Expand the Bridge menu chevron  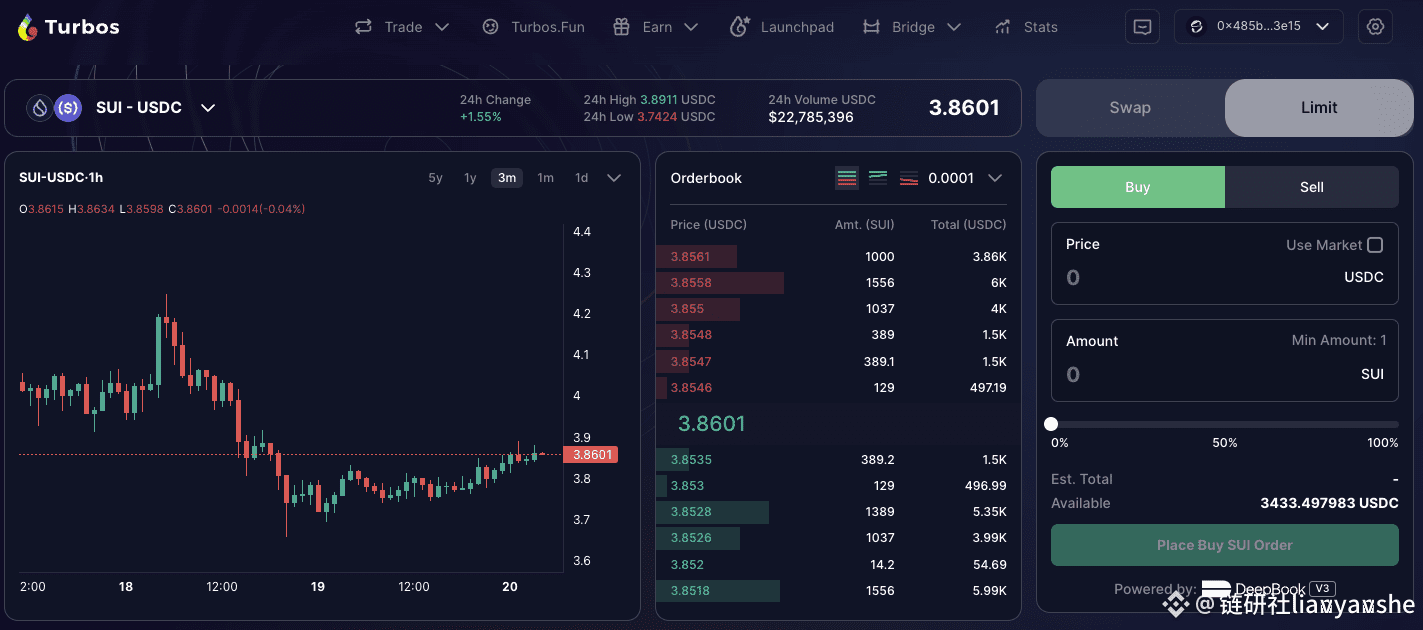coord(954,27)
